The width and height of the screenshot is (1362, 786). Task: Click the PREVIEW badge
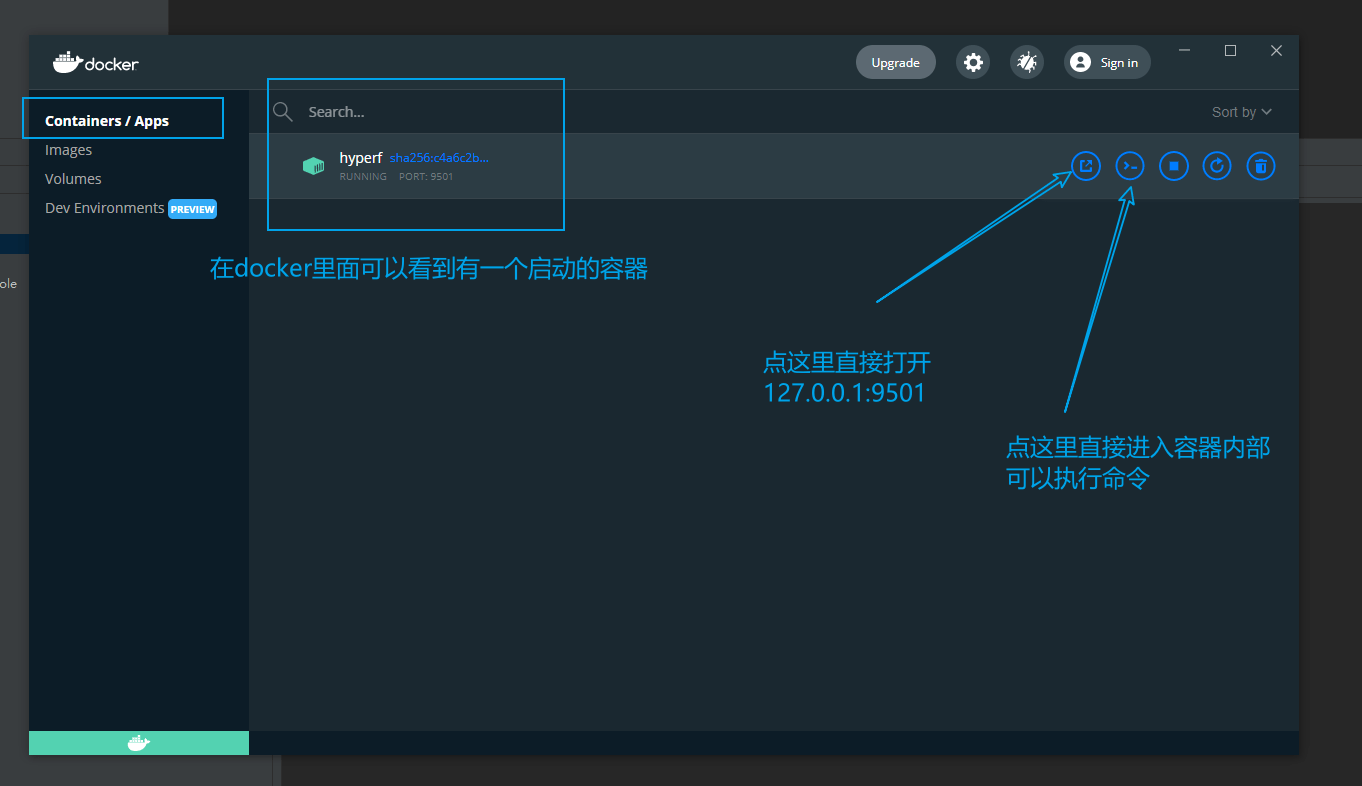click(x=192, y=209)
